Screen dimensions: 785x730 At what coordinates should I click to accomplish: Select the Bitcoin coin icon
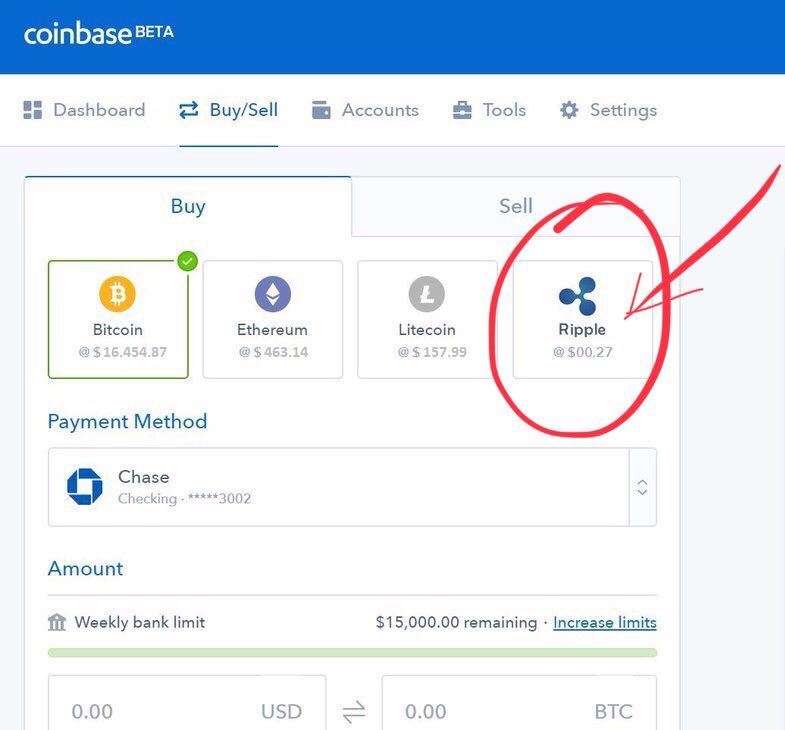click(x=117, y=294)
